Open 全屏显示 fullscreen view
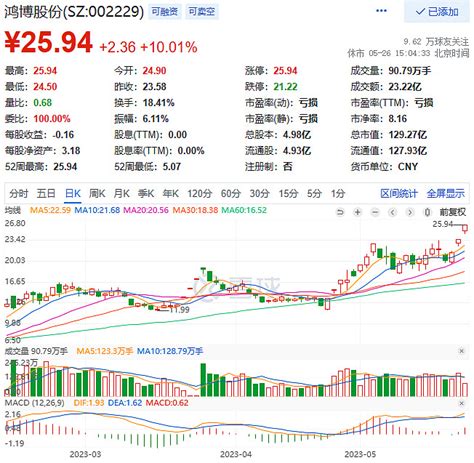Image resolution: width=474 pixels, height=463 pixels. (446, 193)
